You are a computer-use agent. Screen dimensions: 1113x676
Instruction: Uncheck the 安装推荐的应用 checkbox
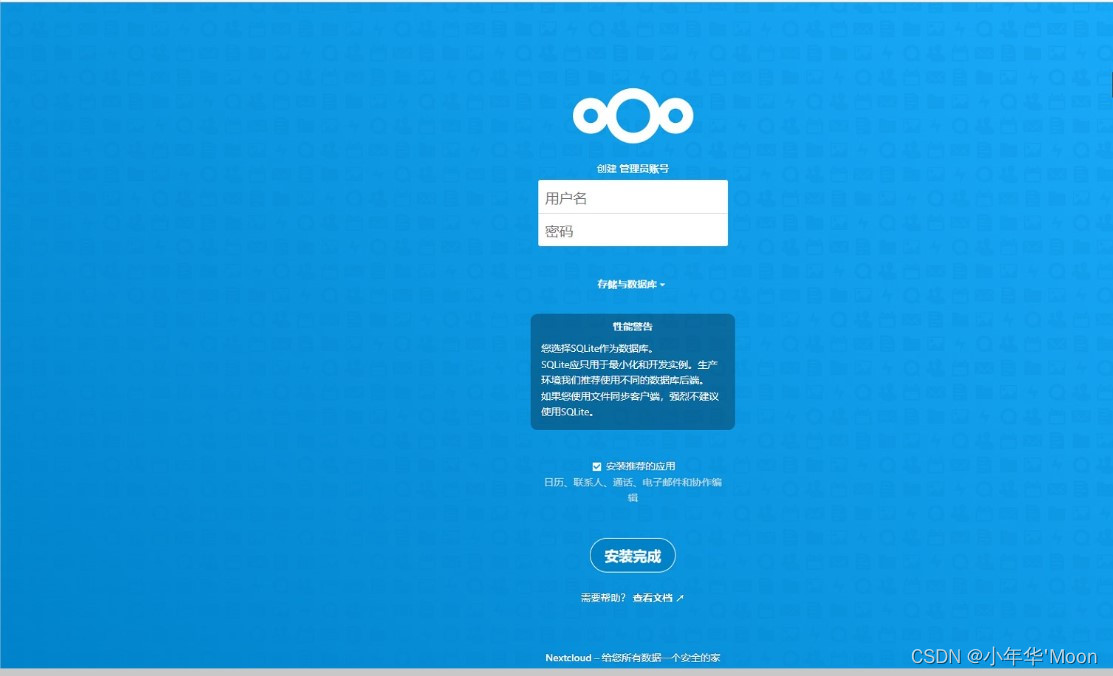click(x=597, y=467)
